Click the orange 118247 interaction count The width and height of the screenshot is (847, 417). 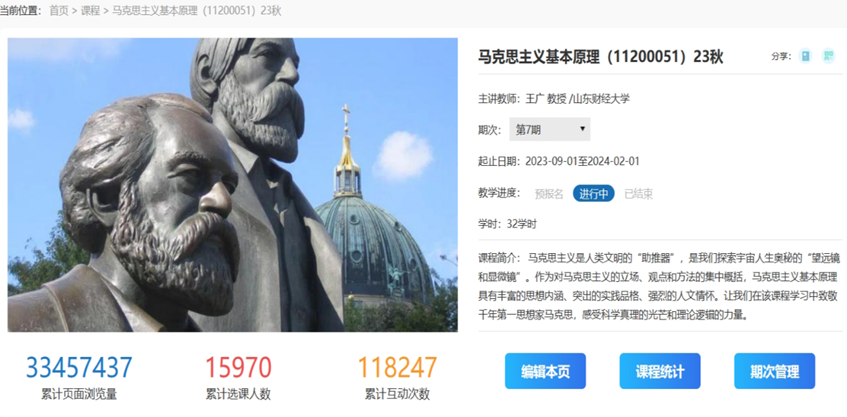pos(397,367)
